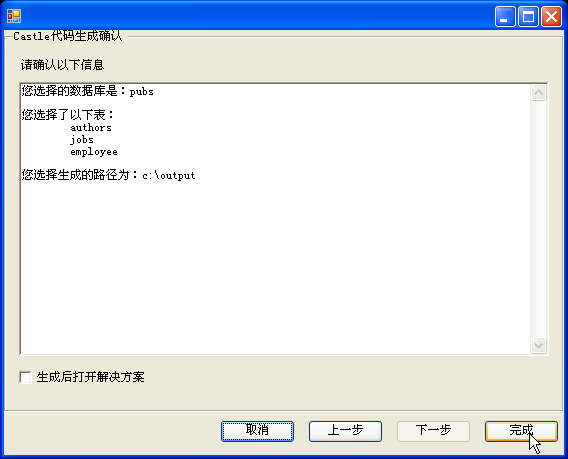This screenshot has width=568, height=459.
Task: Click the greyed-out 下一步 button
Action: (433, 431)
